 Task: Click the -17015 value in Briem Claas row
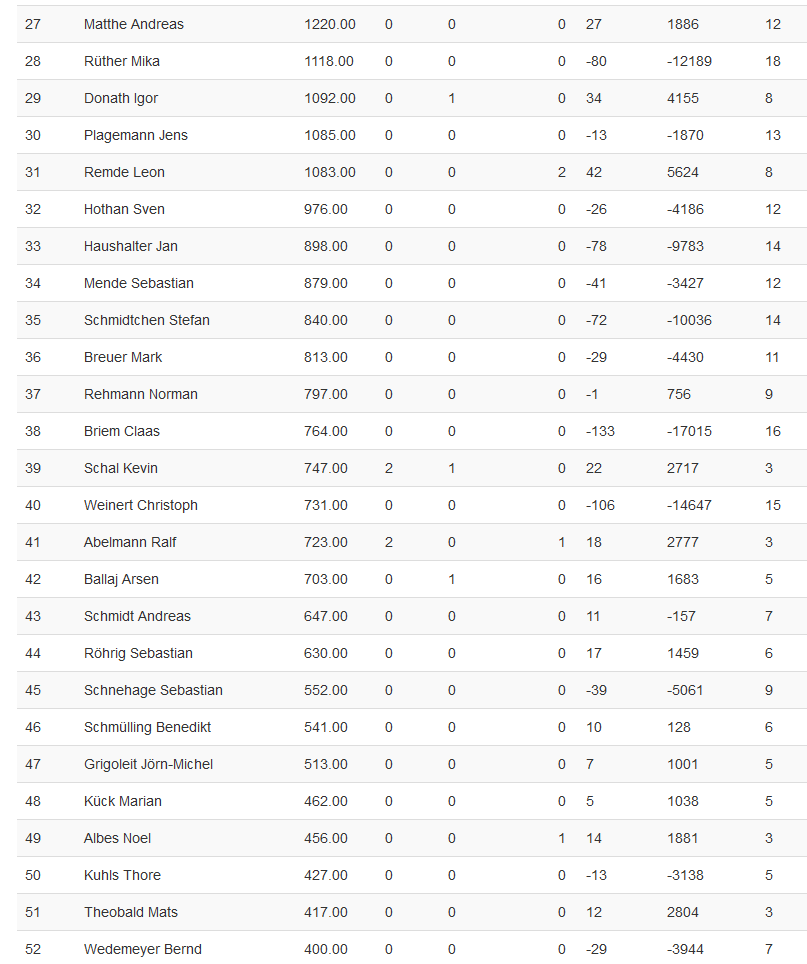(x=689, y=431)
